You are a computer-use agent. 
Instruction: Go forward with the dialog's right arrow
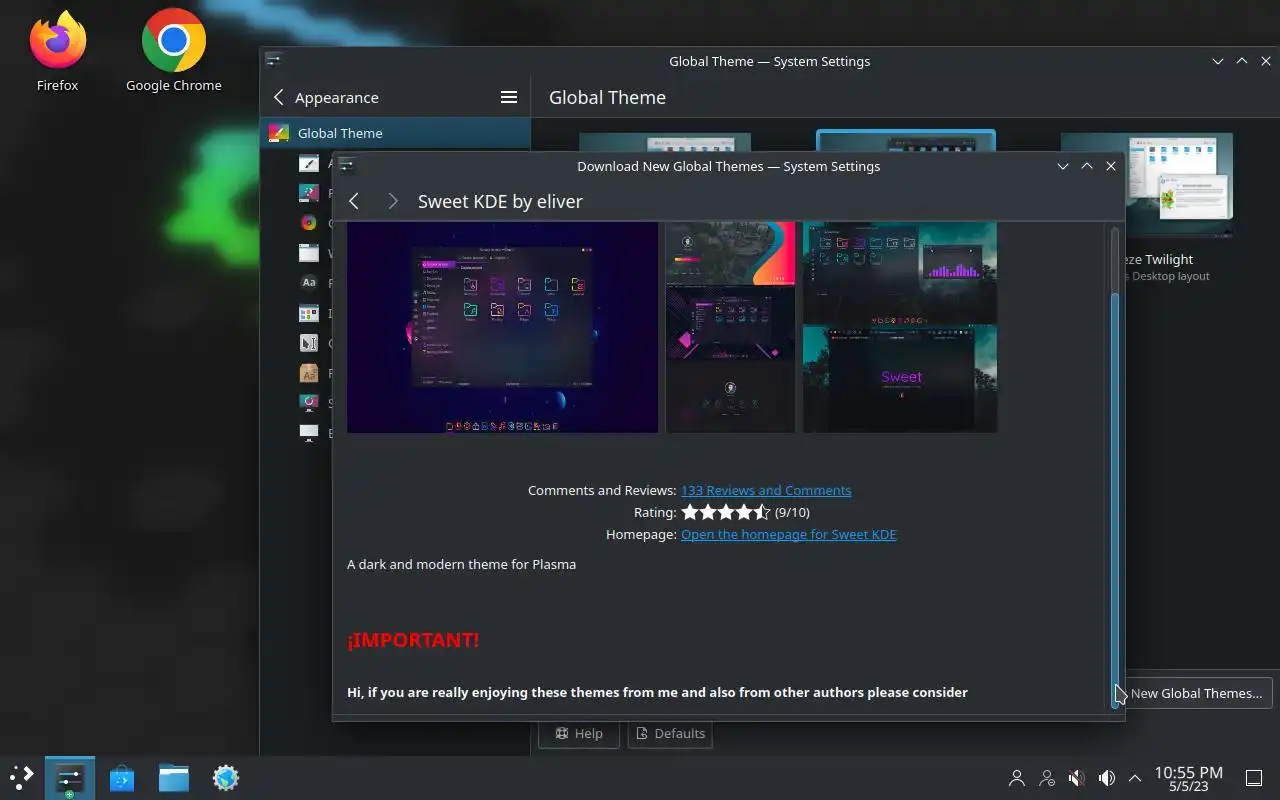[x=393, y=201]
